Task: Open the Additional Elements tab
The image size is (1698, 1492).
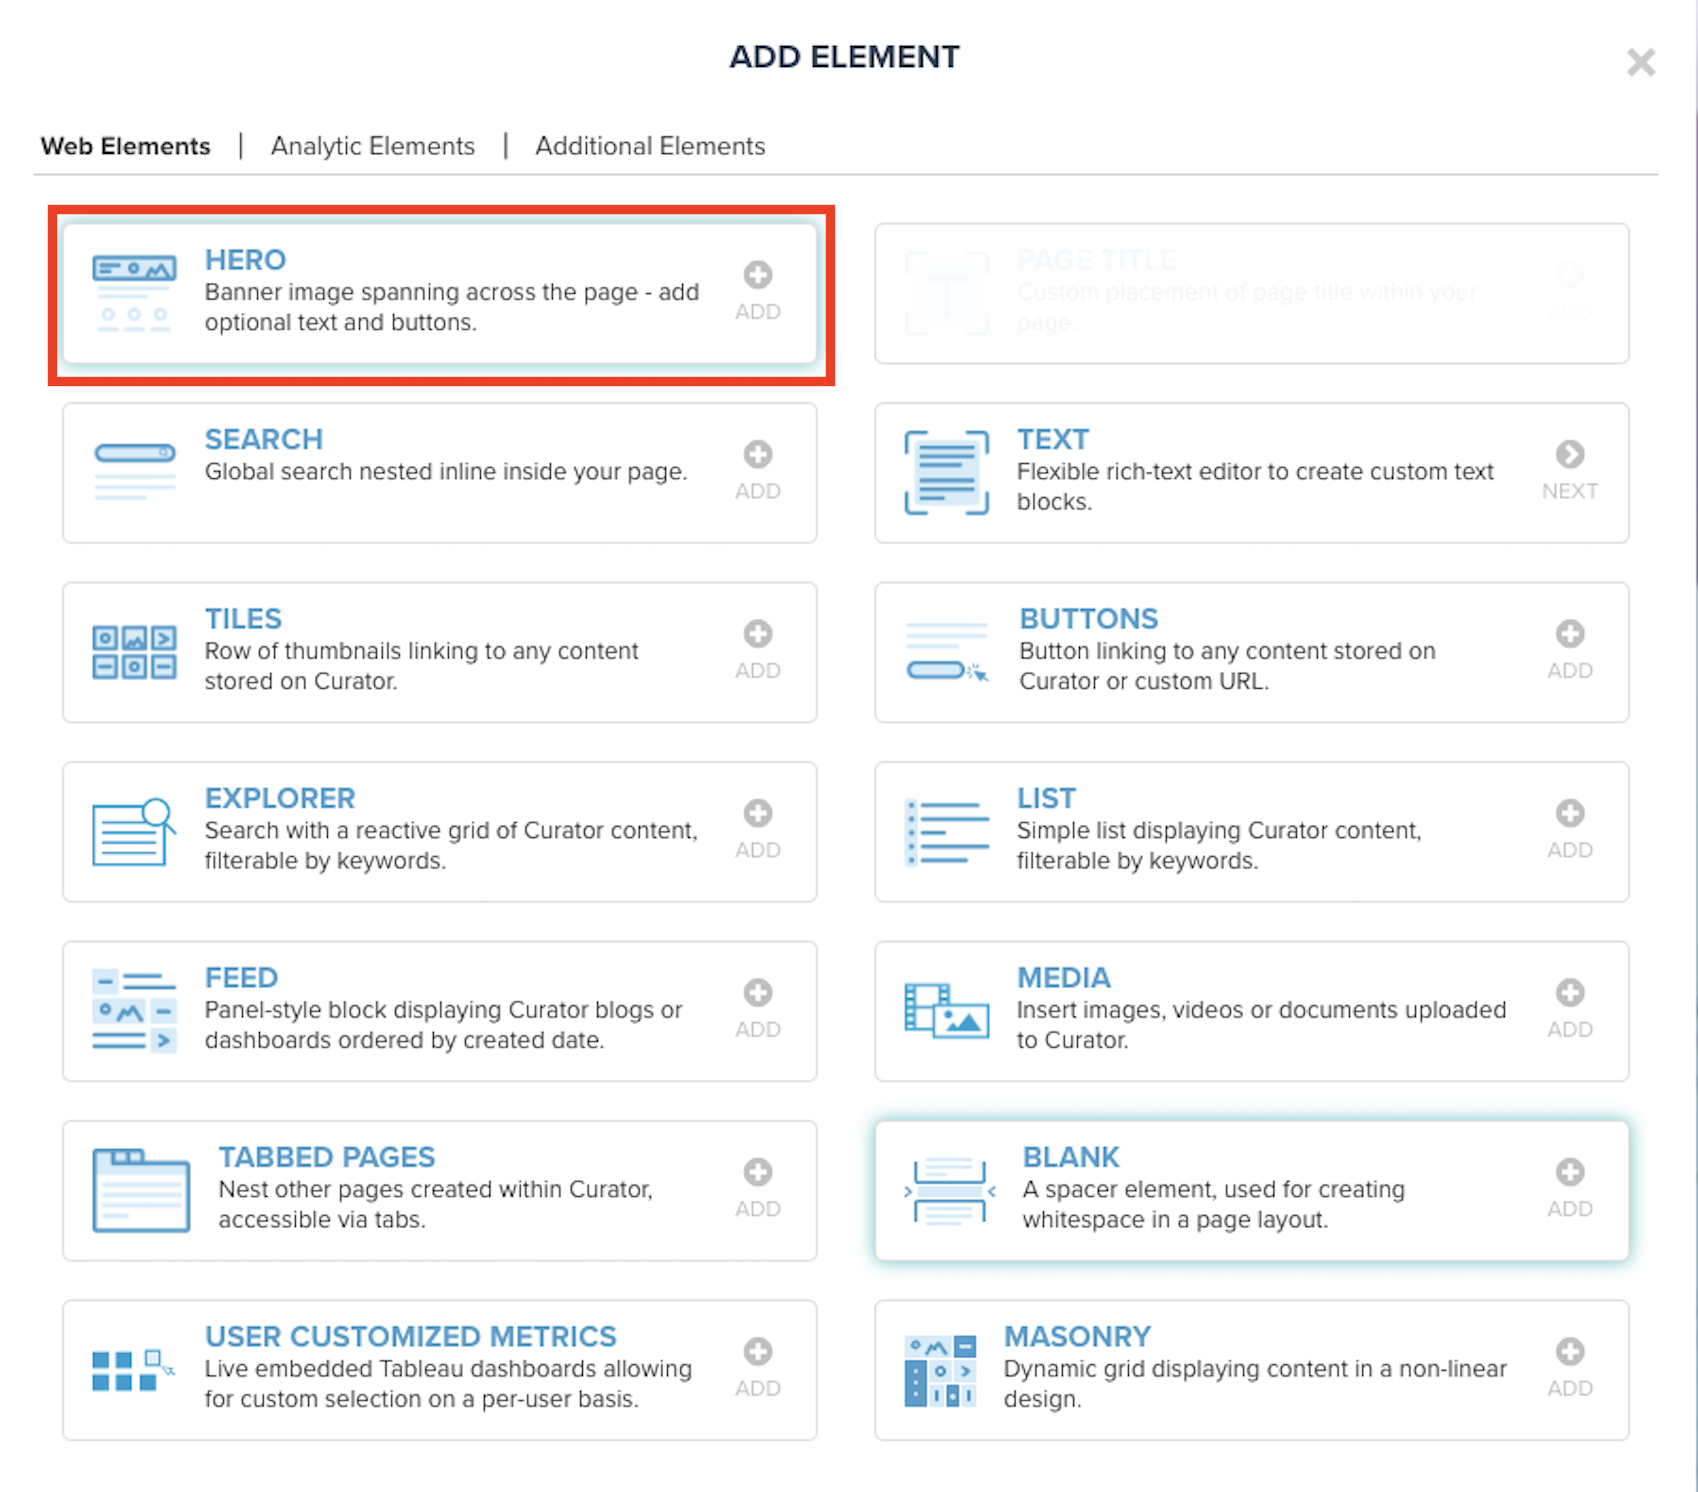Action: click(649, 146)
